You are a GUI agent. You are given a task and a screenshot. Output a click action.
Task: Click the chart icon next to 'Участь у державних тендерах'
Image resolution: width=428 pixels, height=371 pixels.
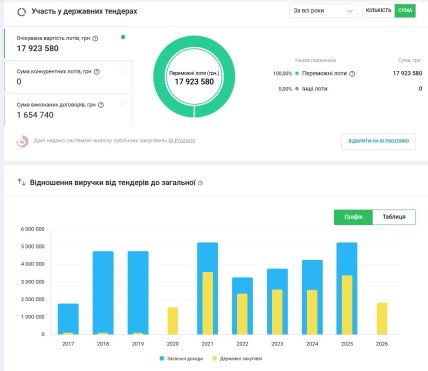[x=21, y=12]
